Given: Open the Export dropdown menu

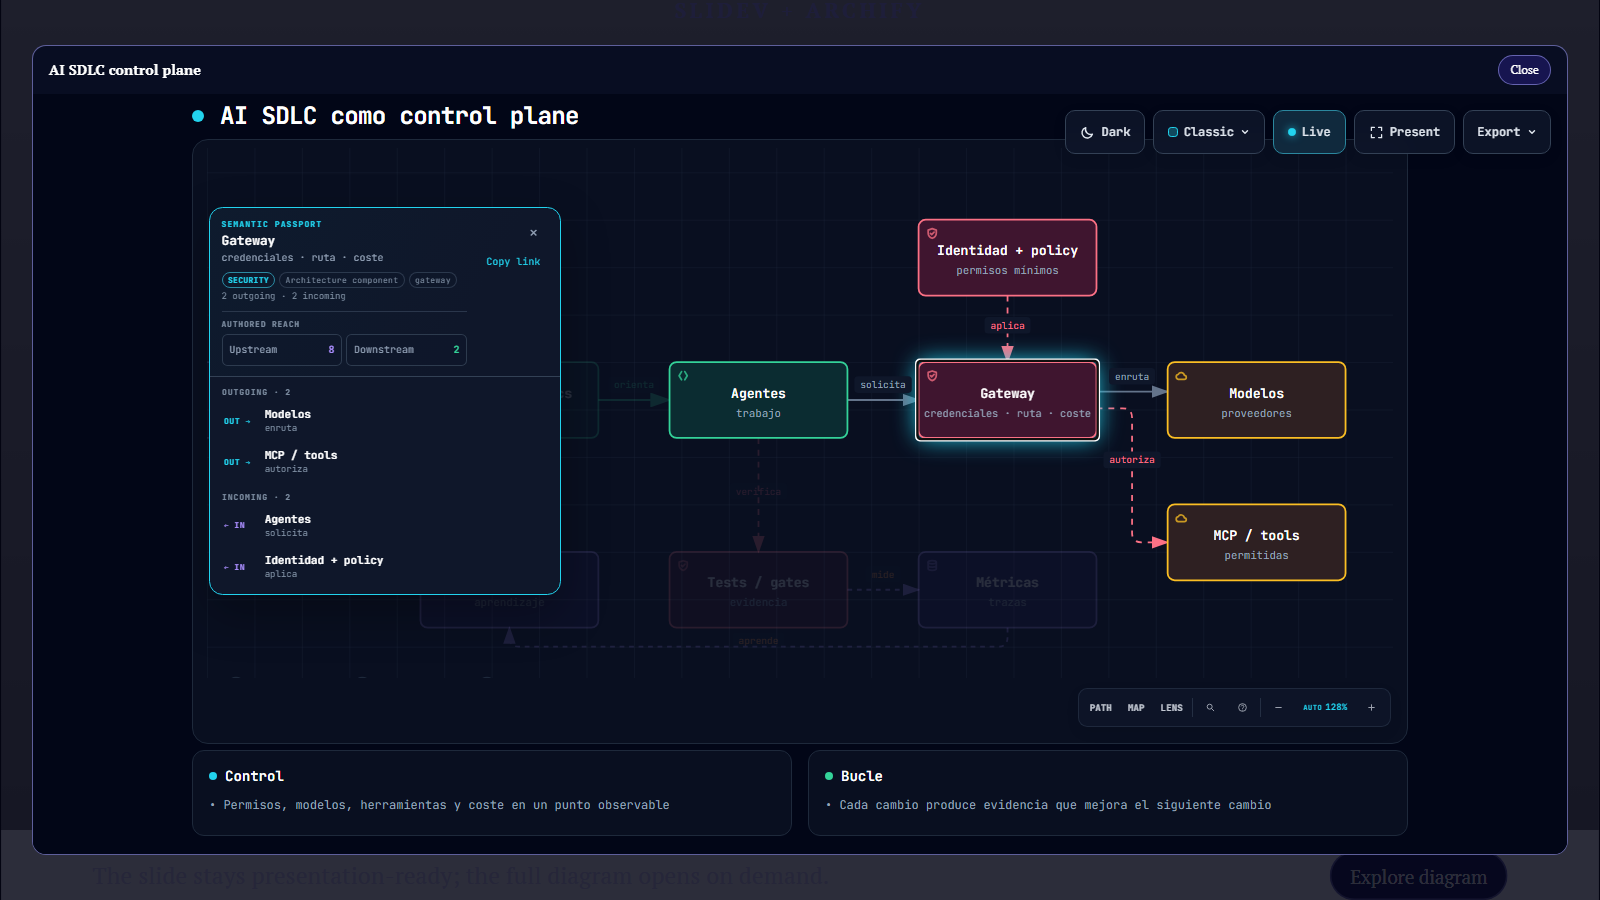Looking at the screenshot, I should (x=1506, y=132).
